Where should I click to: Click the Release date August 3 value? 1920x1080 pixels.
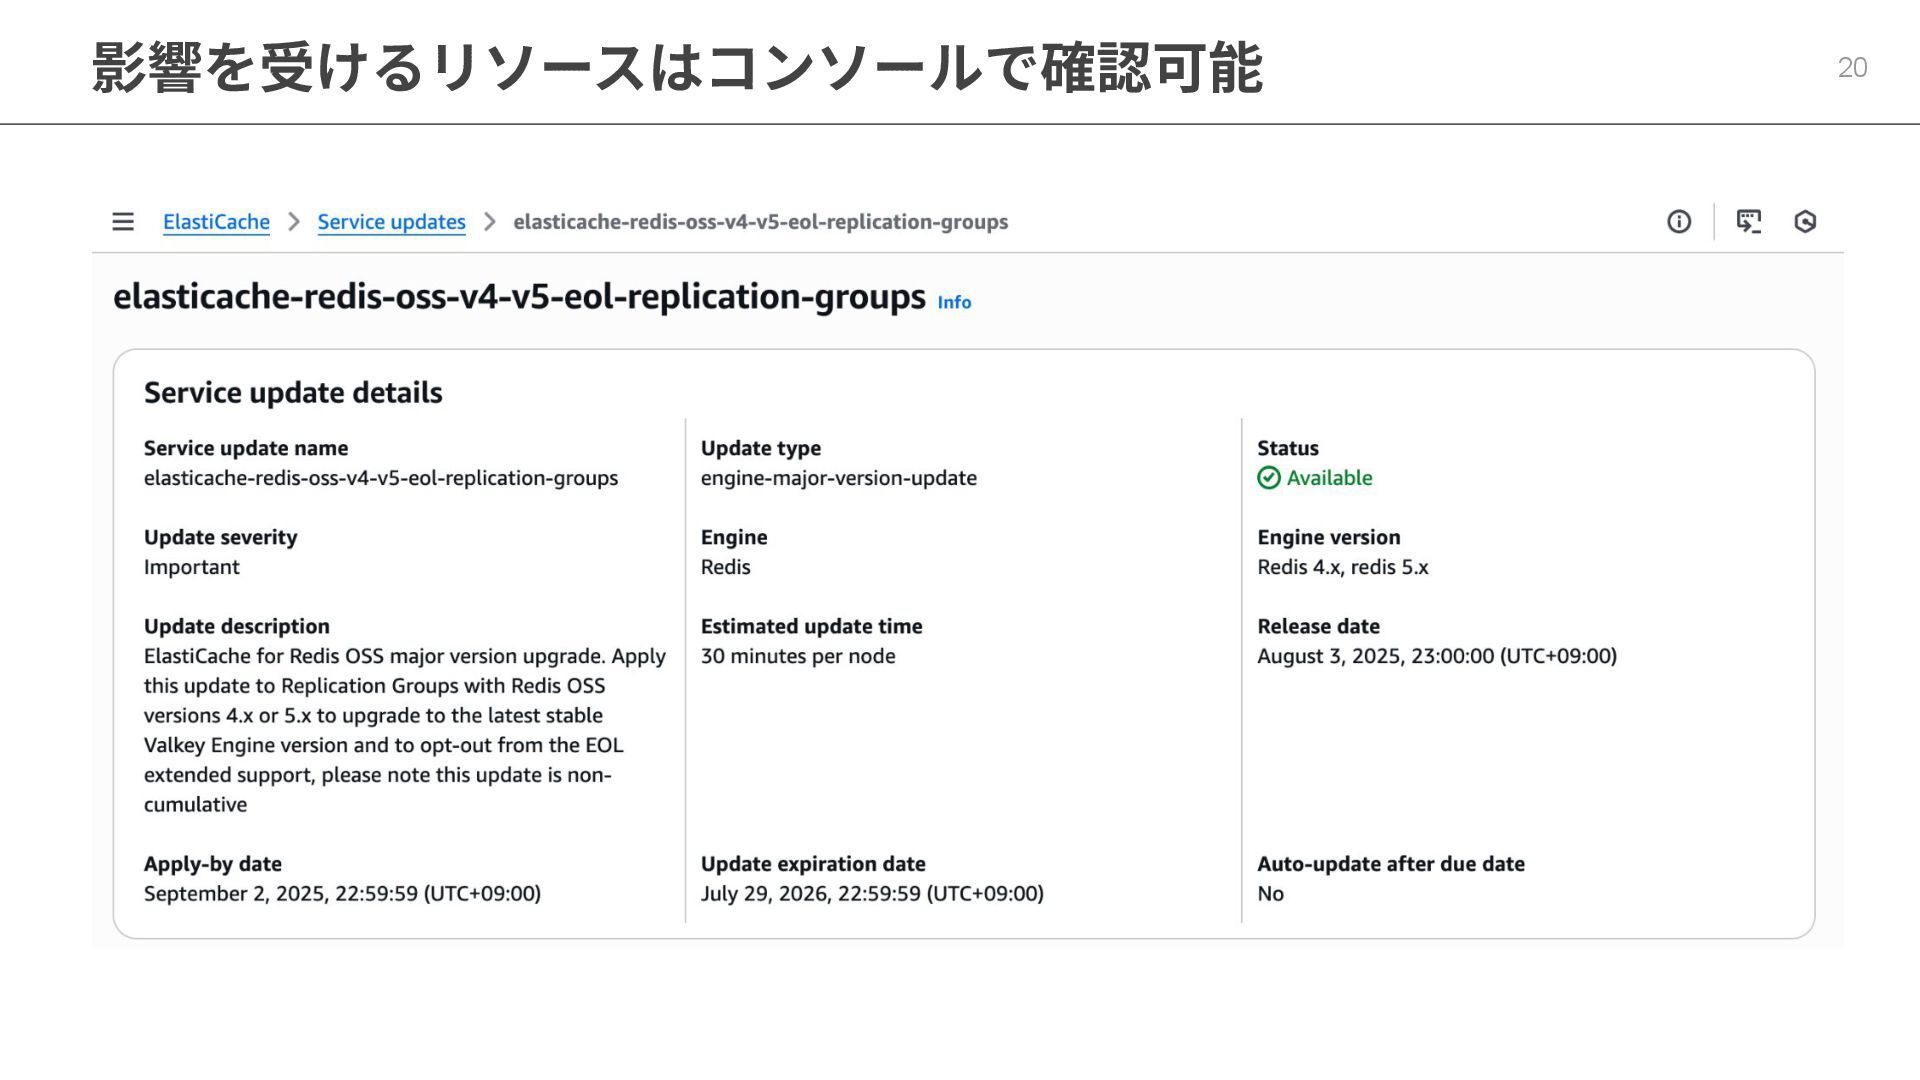(1436, 656)
